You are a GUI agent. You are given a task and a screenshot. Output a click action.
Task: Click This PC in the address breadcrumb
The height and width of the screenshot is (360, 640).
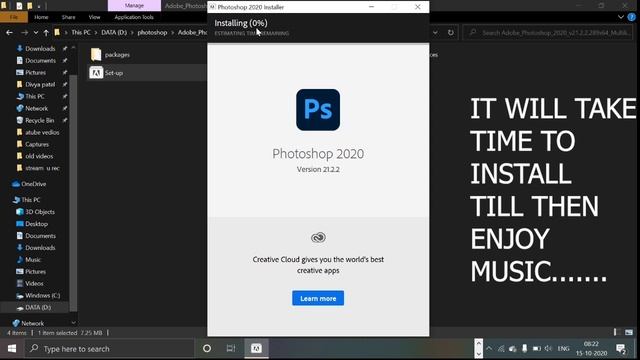click(81, 32)
